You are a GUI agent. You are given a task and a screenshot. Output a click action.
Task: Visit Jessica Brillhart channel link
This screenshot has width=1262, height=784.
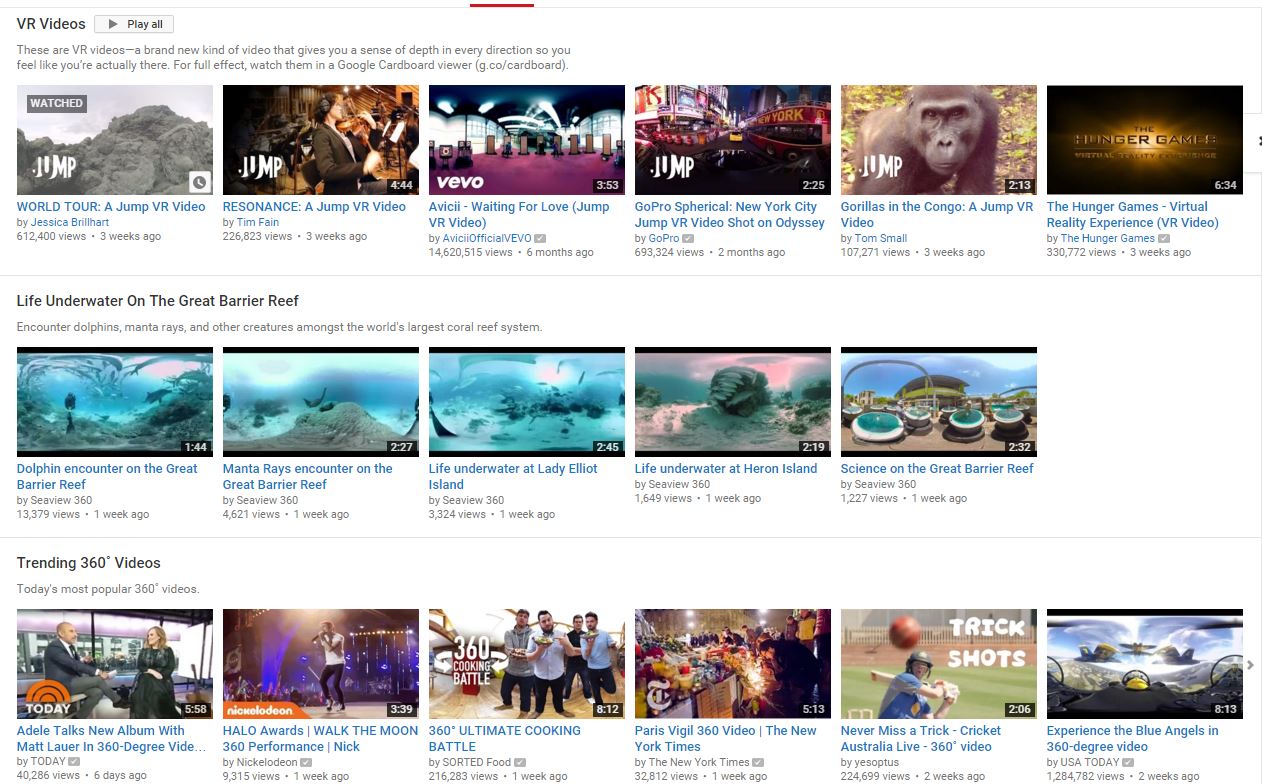pyautogui.click(x=72, y=222)
